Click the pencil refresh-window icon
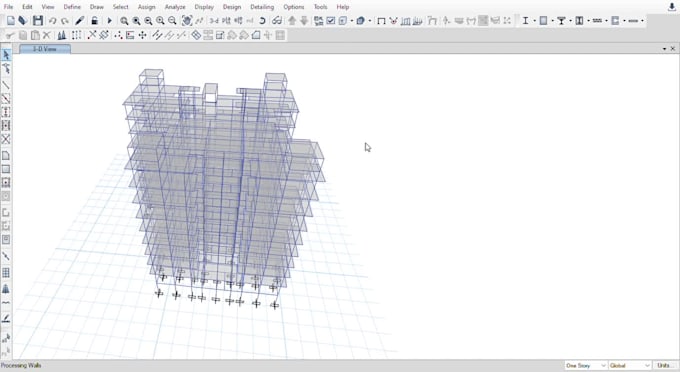The height and width of the screenshot is (372, 680). (79, 20)
